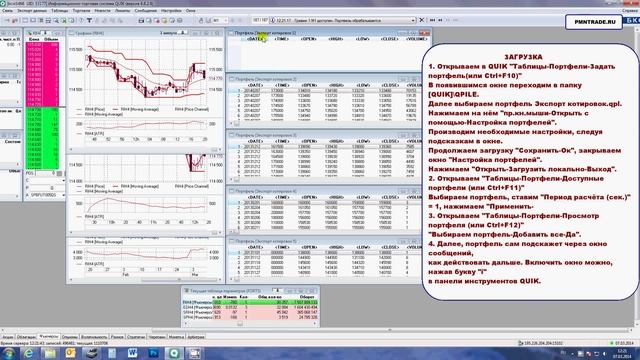Image resolution: width=640 pixels, height=360 pixels.
Task: Open the 'Торговля' menu
Action: [81, 11]
